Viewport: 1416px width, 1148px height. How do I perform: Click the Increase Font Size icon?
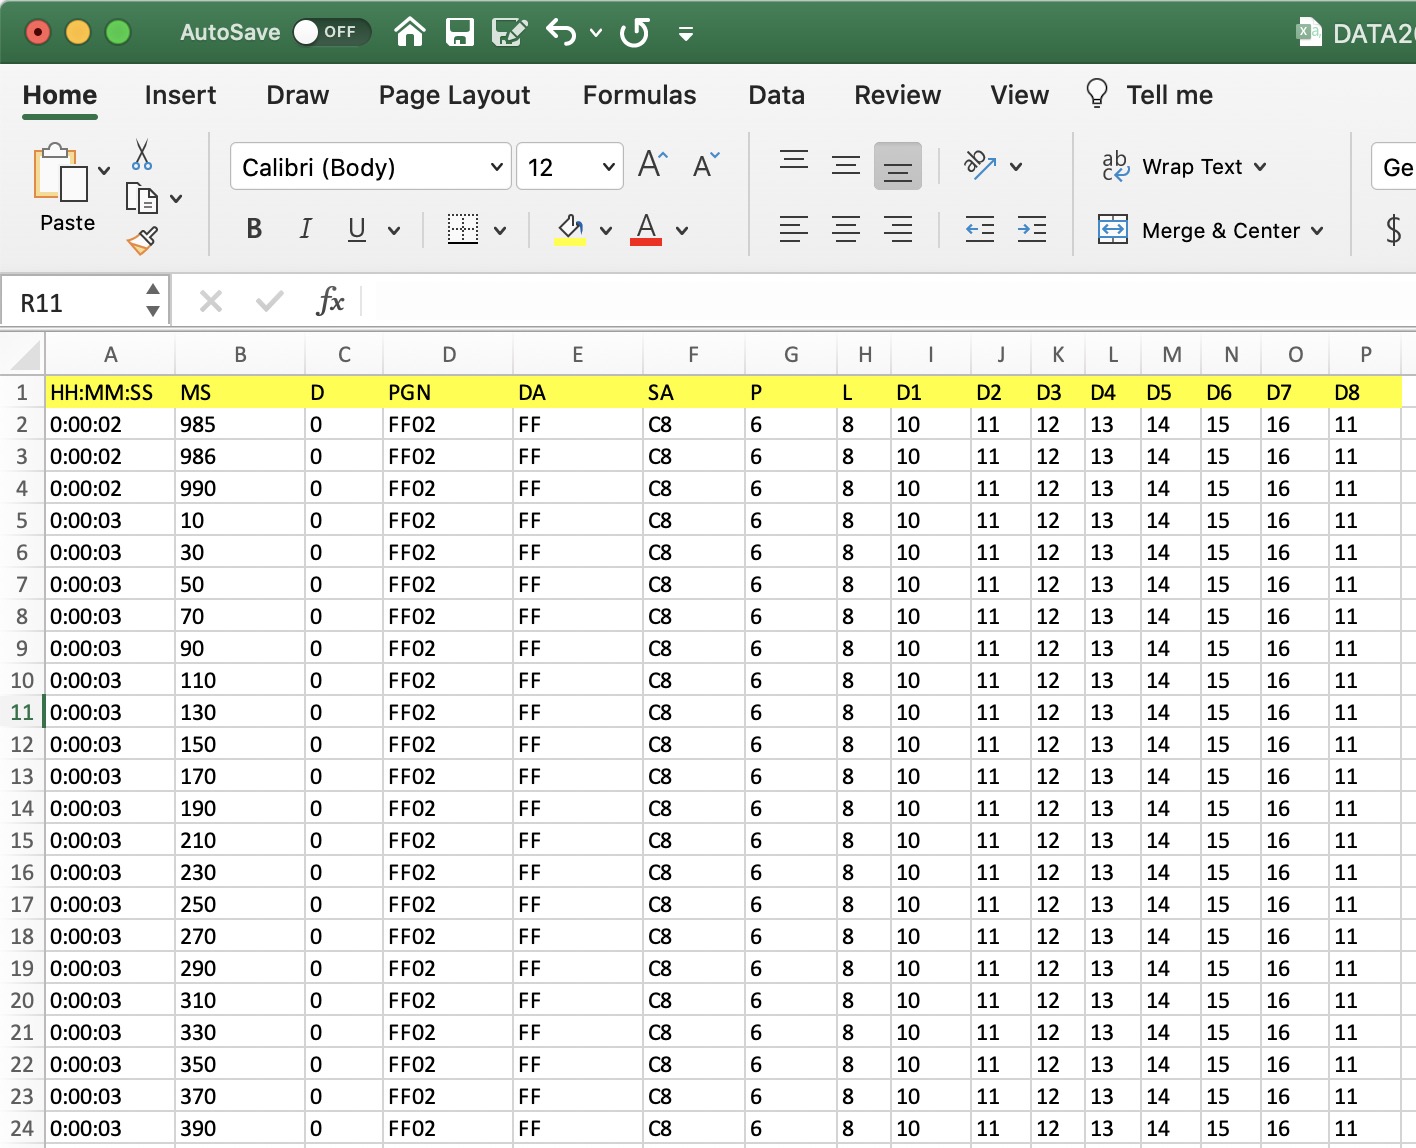click(652, 165)
